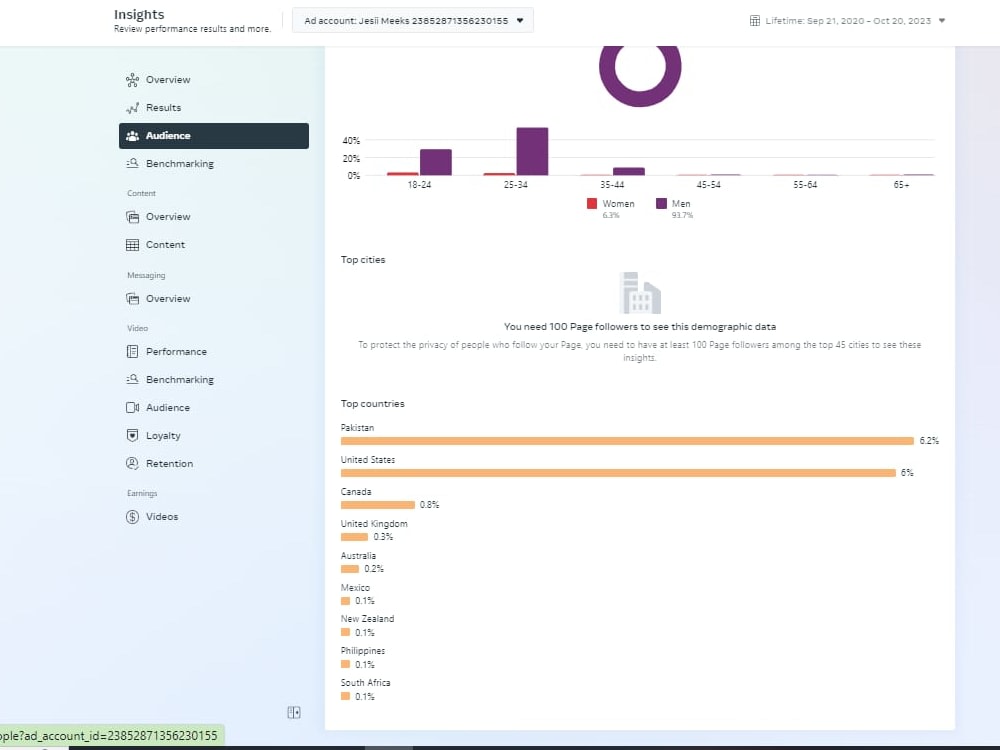Viewport: 1000px width, 750px height.
Task: Open Overview under Content section
Action: click(214, 217)
